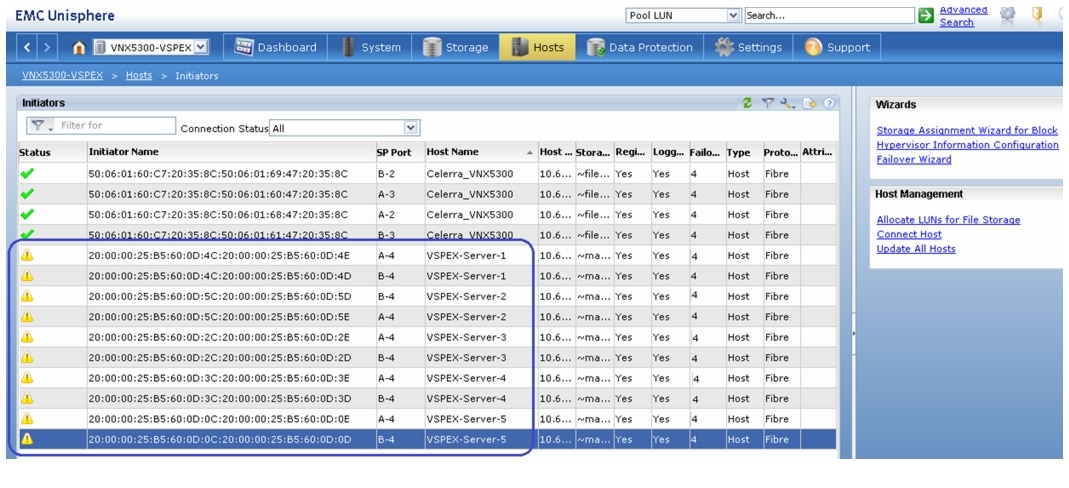Open the Data Protection tab

pos(640,47)
